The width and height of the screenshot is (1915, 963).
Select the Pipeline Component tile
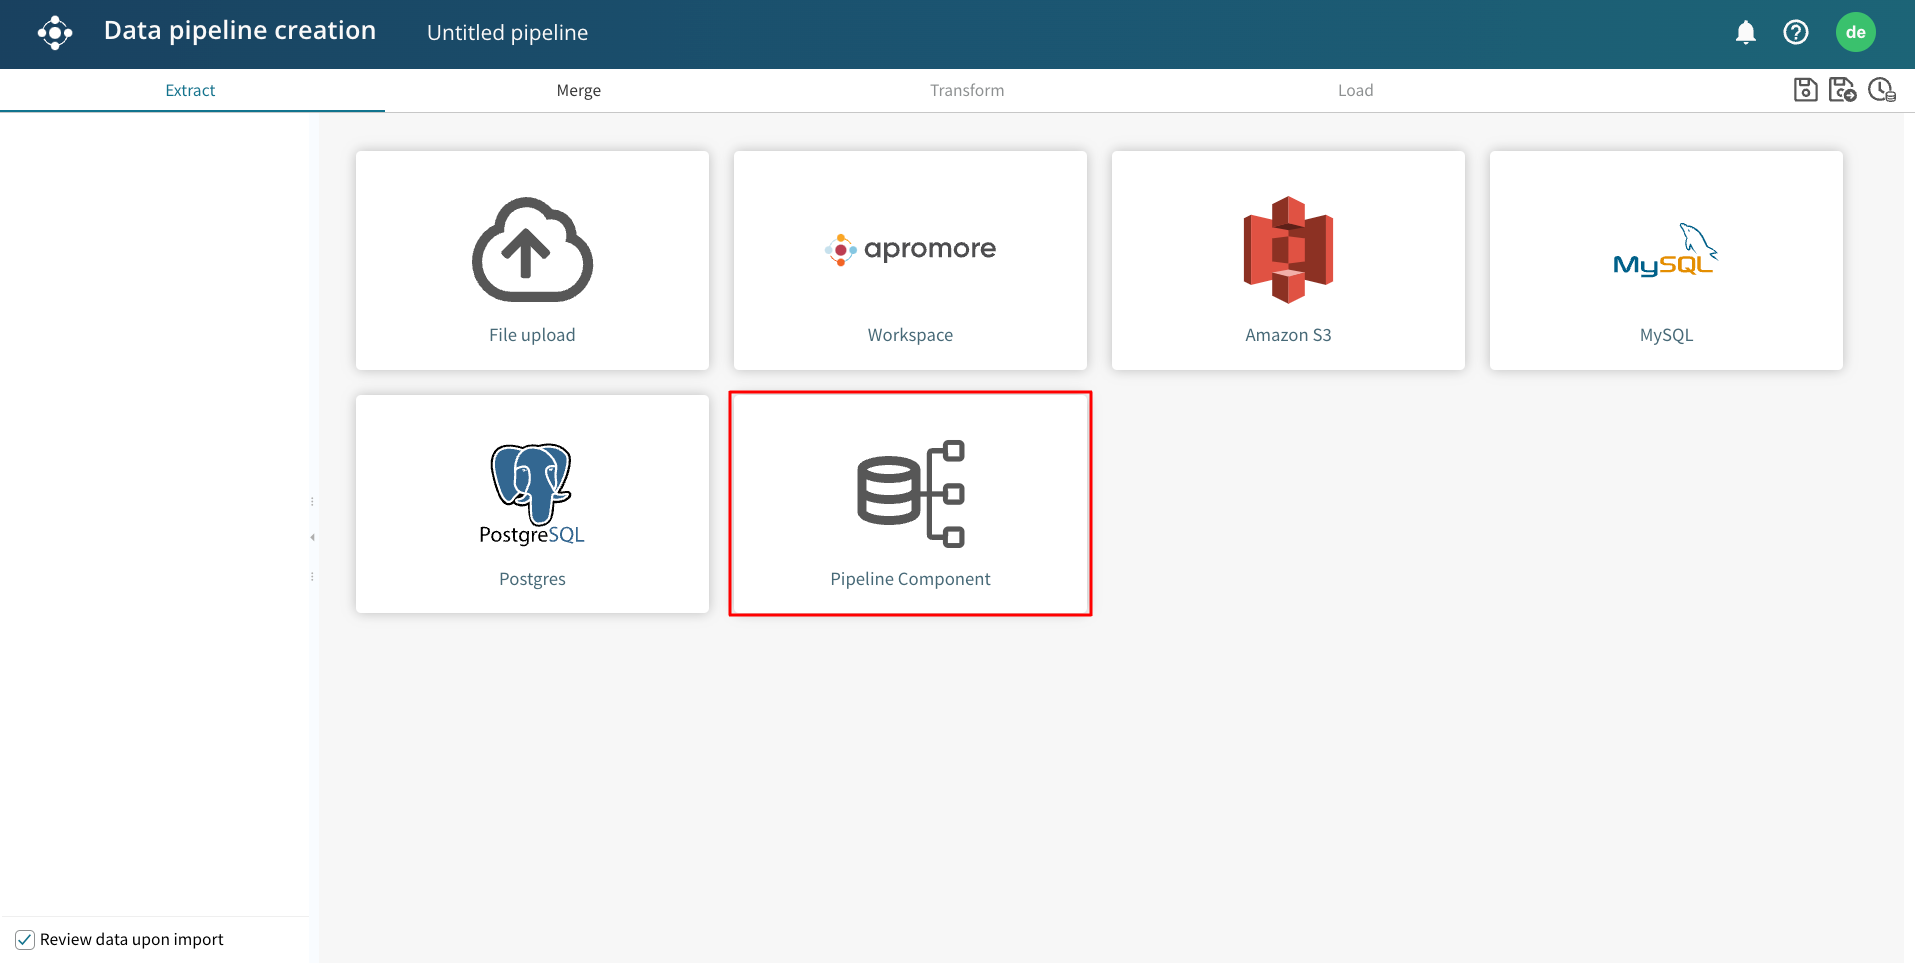point(910,504)
